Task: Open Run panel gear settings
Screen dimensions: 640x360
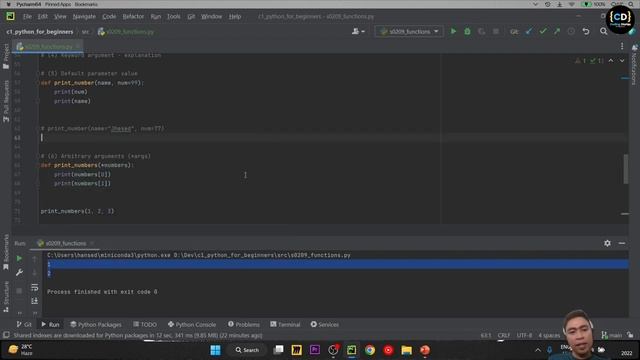Action: 607,243
